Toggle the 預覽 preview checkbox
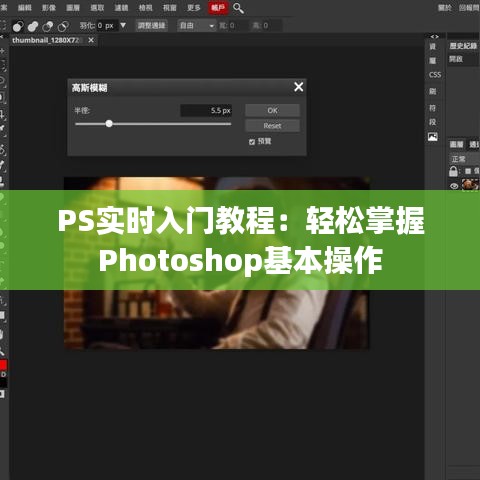480x480 pixels. tap(252, 142)
